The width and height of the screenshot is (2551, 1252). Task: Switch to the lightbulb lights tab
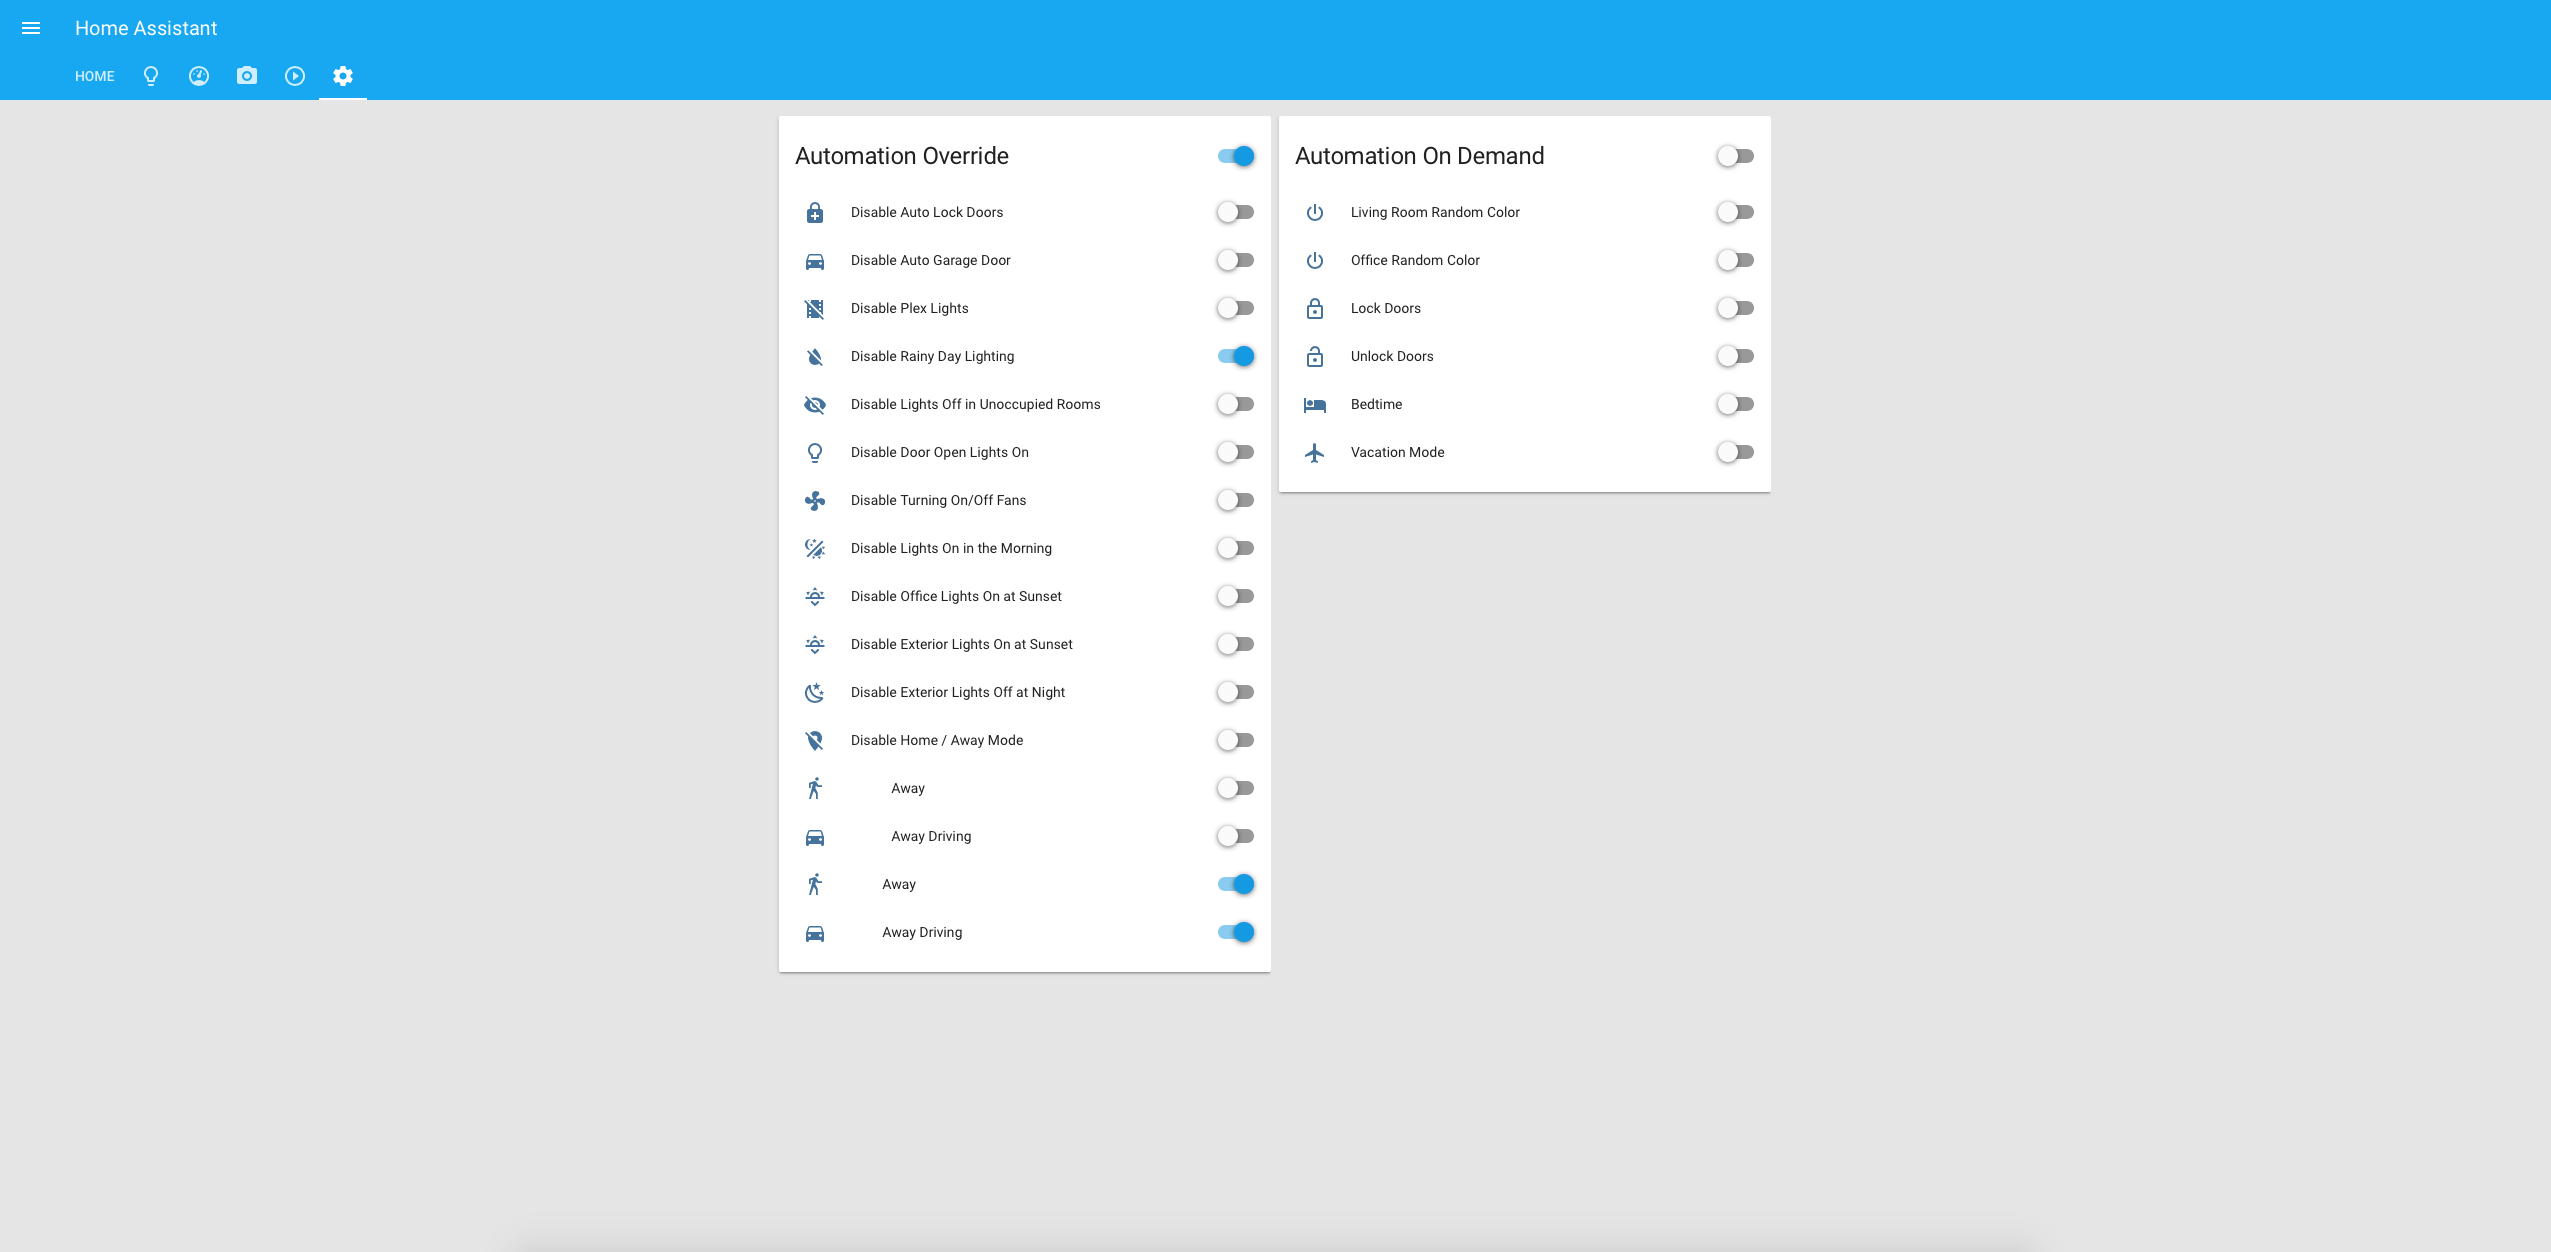click(x=151, y=76)
